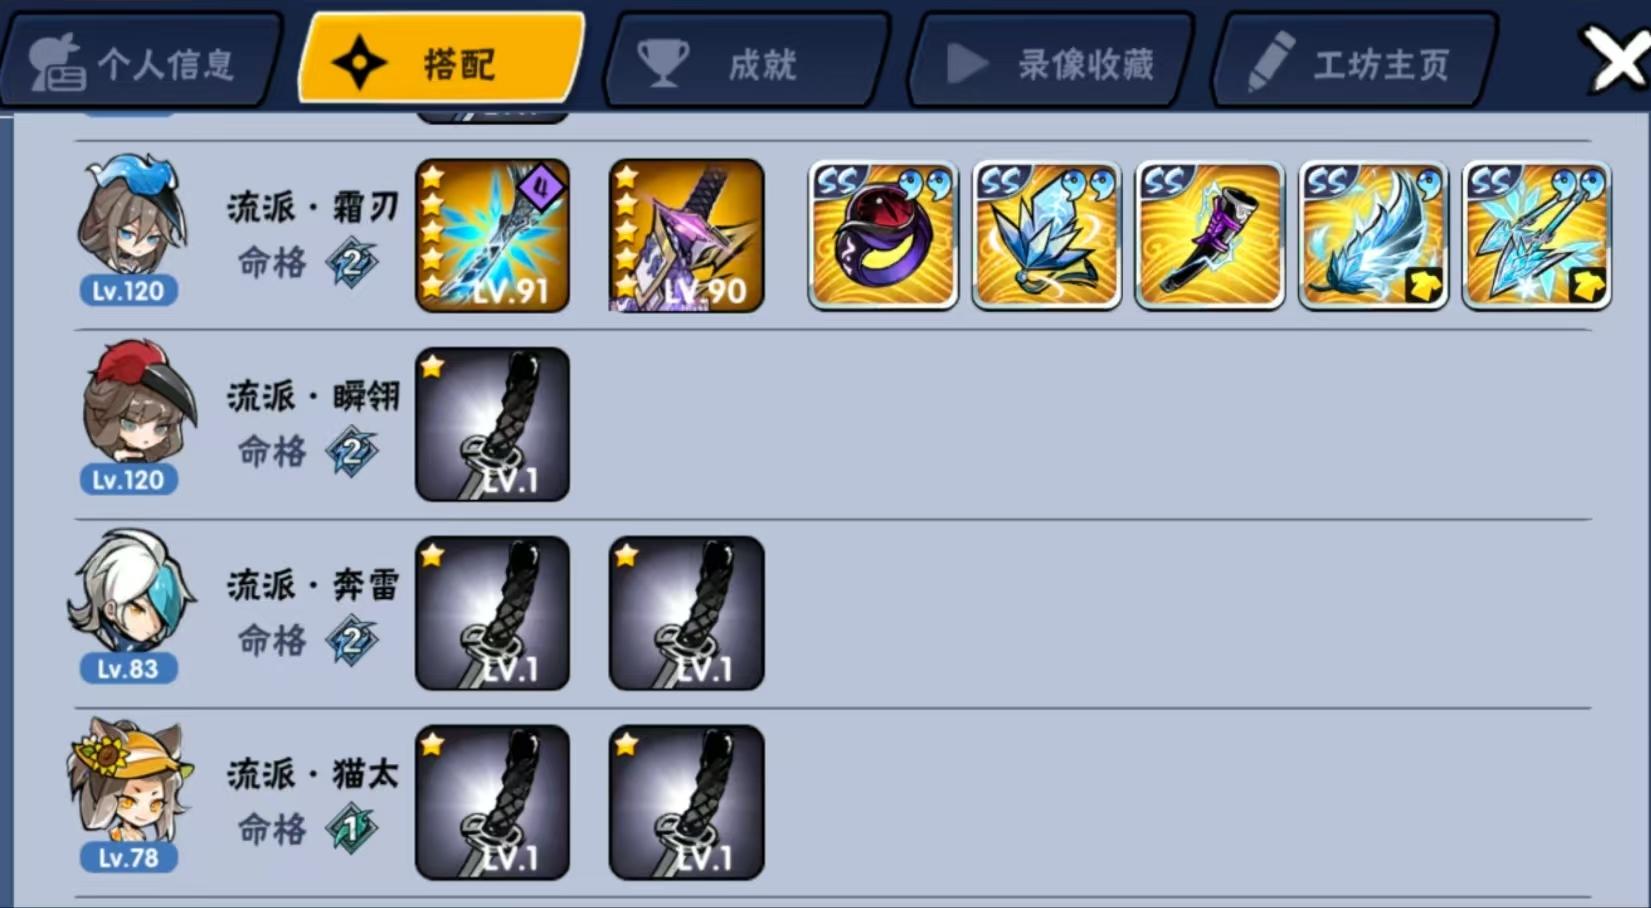Tap the SS ice crystal flower item
The image size is (1651, 908).
pyautogui.click(x=1046, y=236)
